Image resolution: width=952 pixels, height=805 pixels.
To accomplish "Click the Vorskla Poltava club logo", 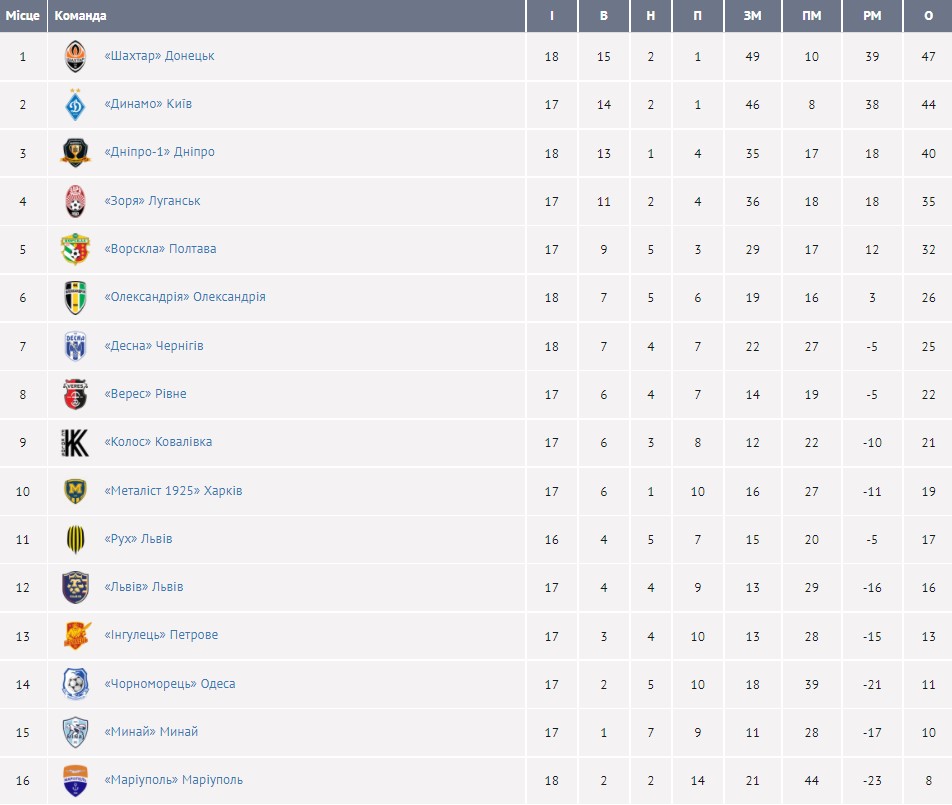I will click(x=75, y=249).
